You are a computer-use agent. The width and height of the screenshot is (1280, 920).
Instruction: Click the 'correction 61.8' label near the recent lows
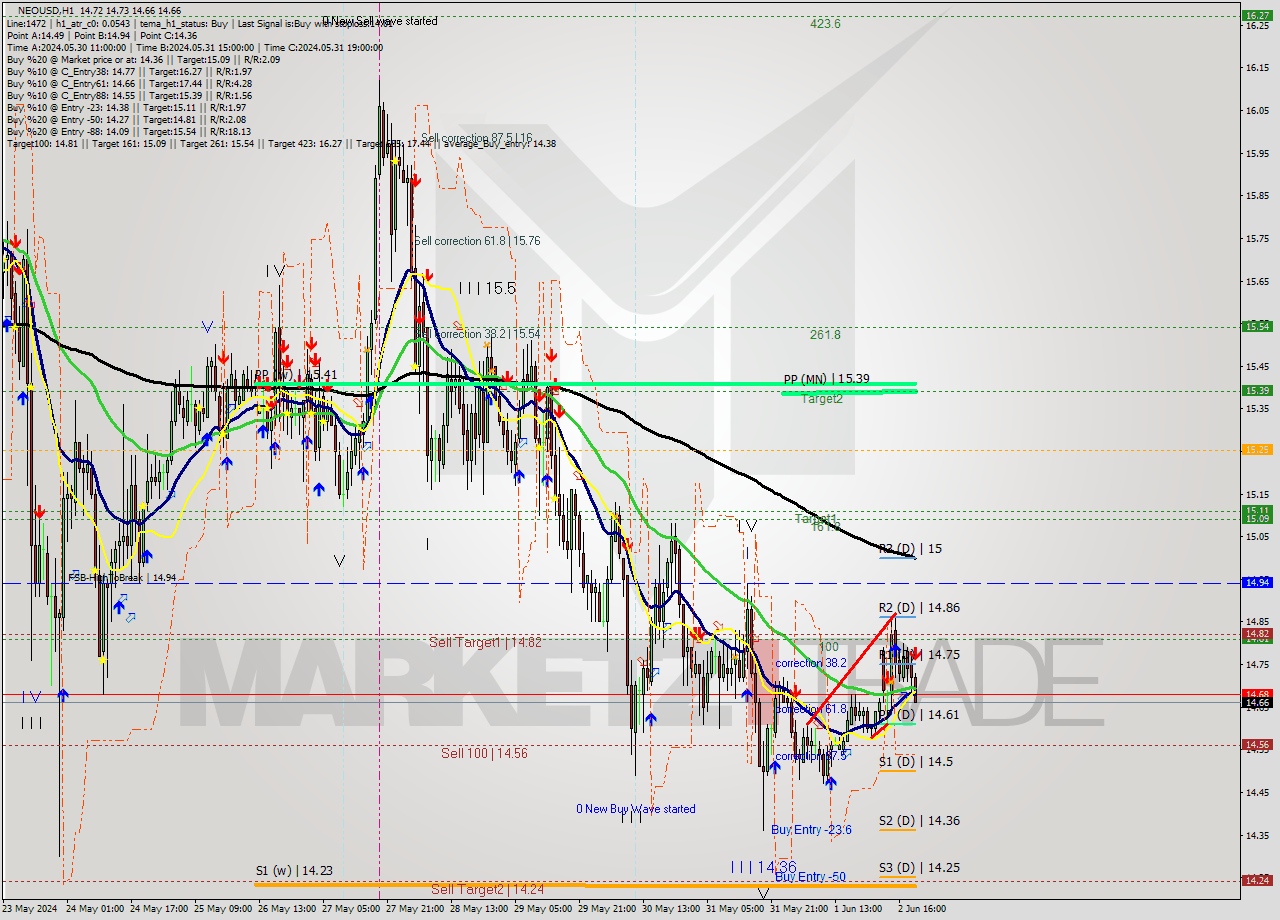810,709
